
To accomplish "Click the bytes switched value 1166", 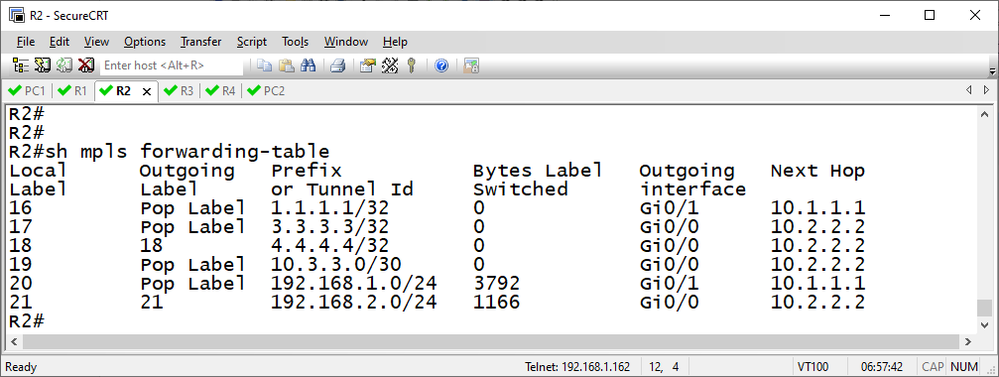I will point(496,301).
